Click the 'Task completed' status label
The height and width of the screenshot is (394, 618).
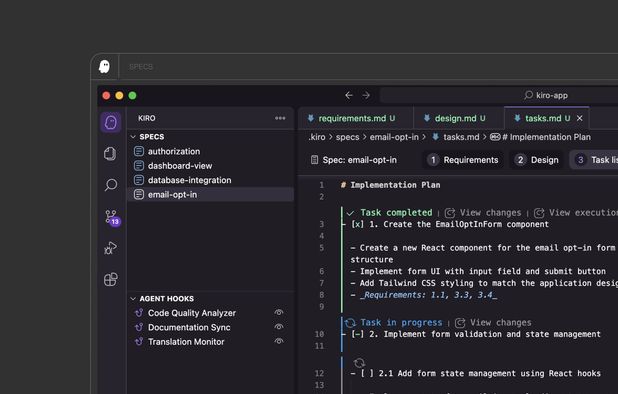click(396, 213)
